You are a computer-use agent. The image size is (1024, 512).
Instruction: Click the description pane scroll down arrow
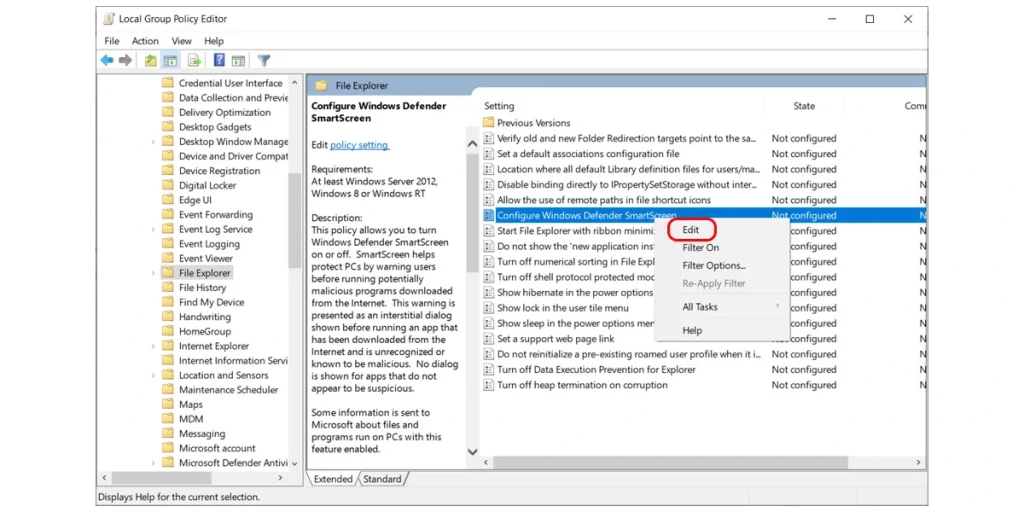click(x=472, y=452)
